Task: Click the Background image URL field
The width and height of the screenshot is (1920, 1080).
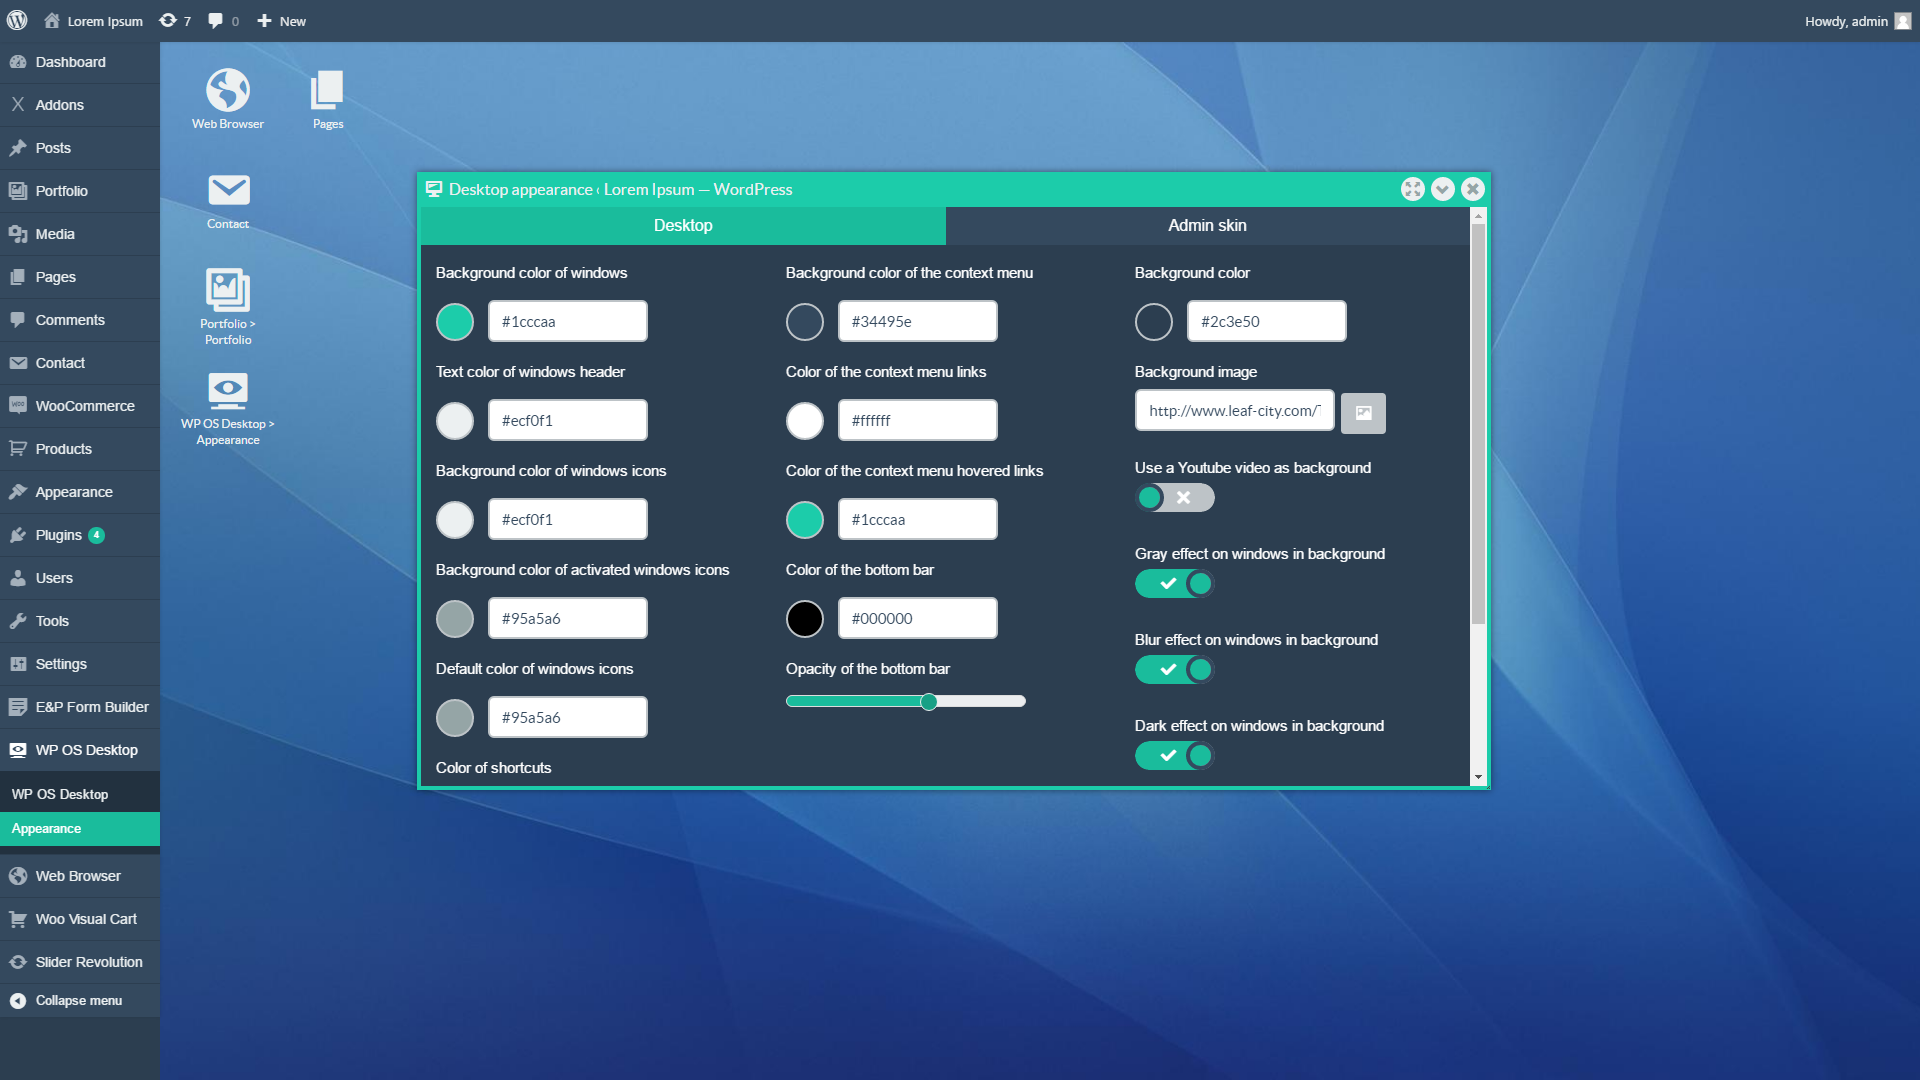Action: [1234, 411]
